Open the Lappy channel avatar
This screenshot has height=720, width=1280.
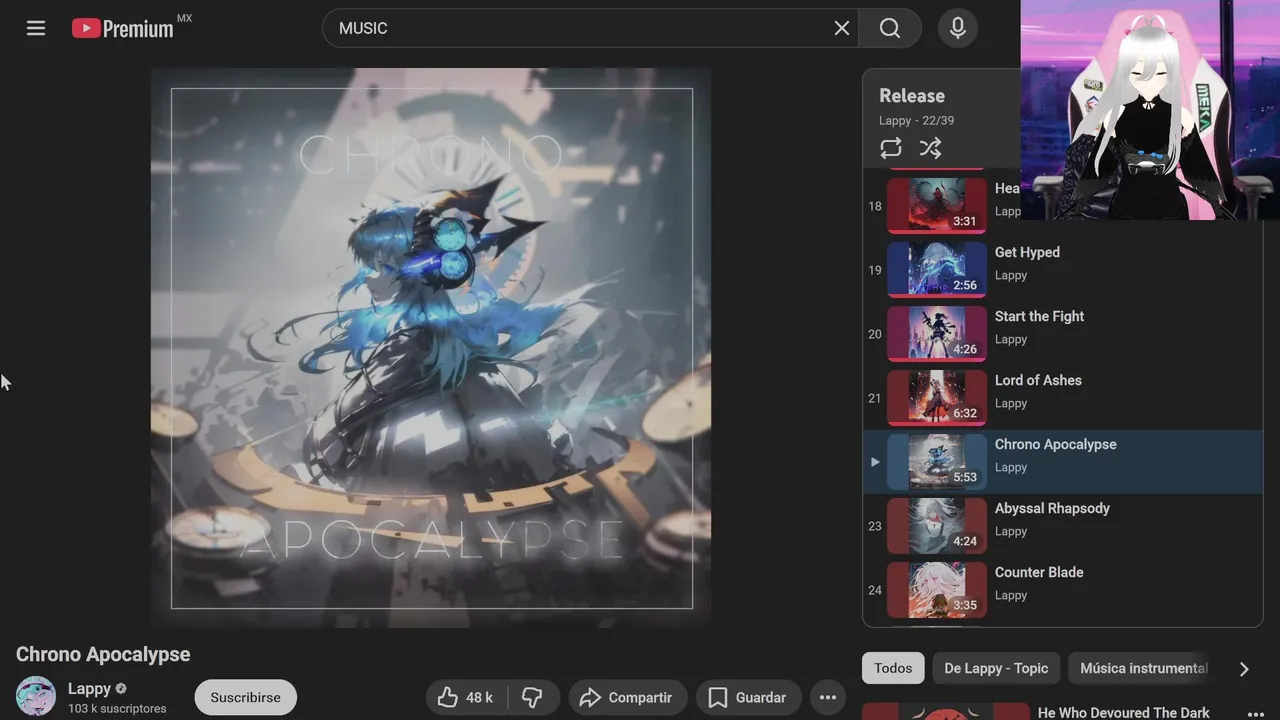tap(36, 696)
